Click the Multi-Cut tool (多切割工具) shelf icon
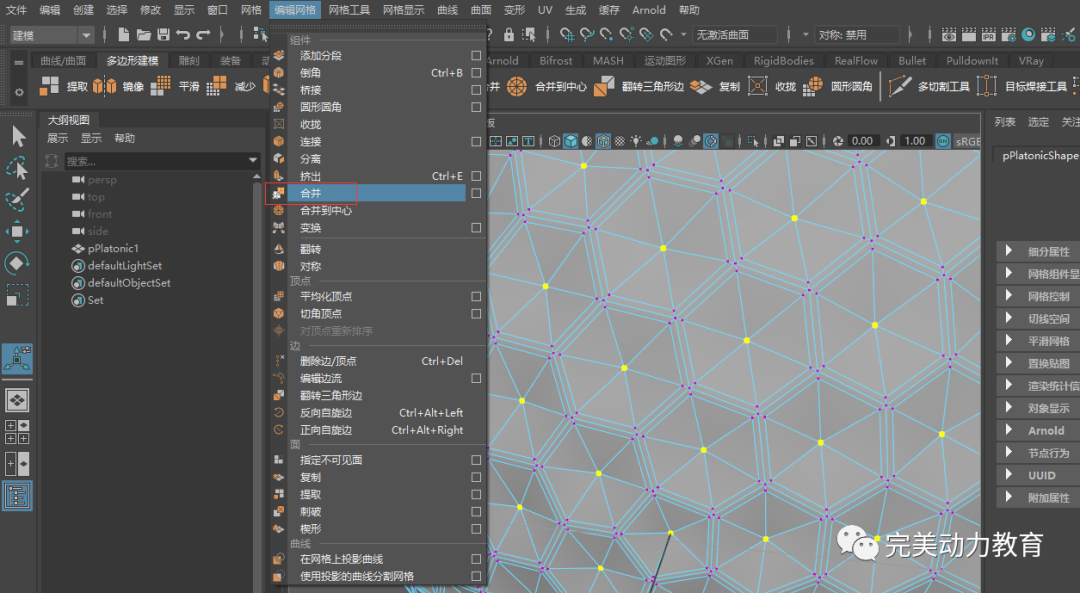Viewport: 1080px width, 593px height. click(x=901, y=87)
